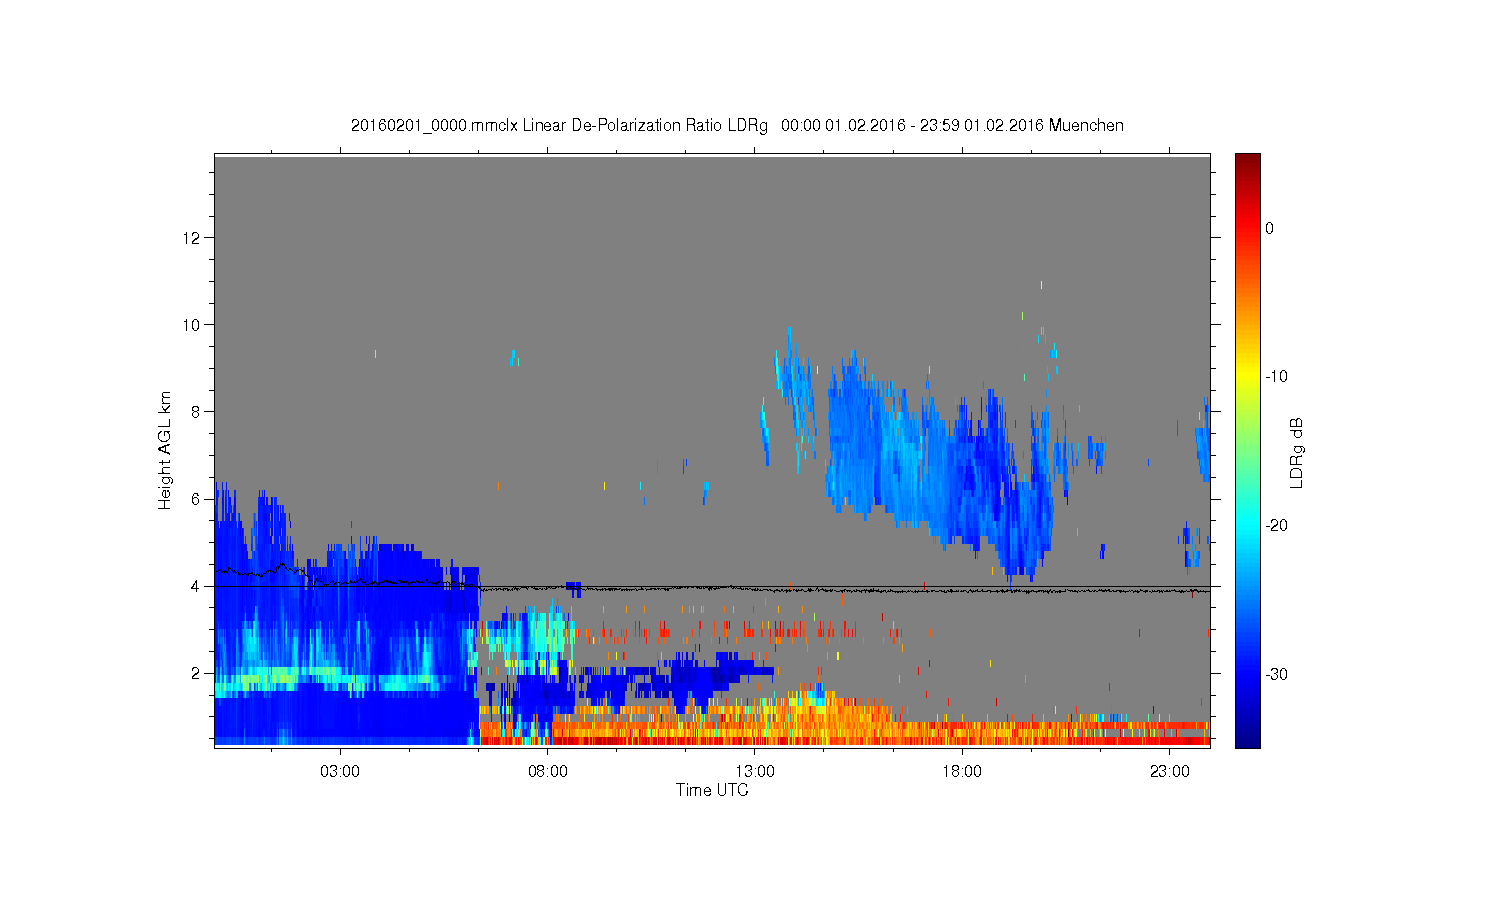Select the 13:00 time tick label

click(x=755, y=772)
